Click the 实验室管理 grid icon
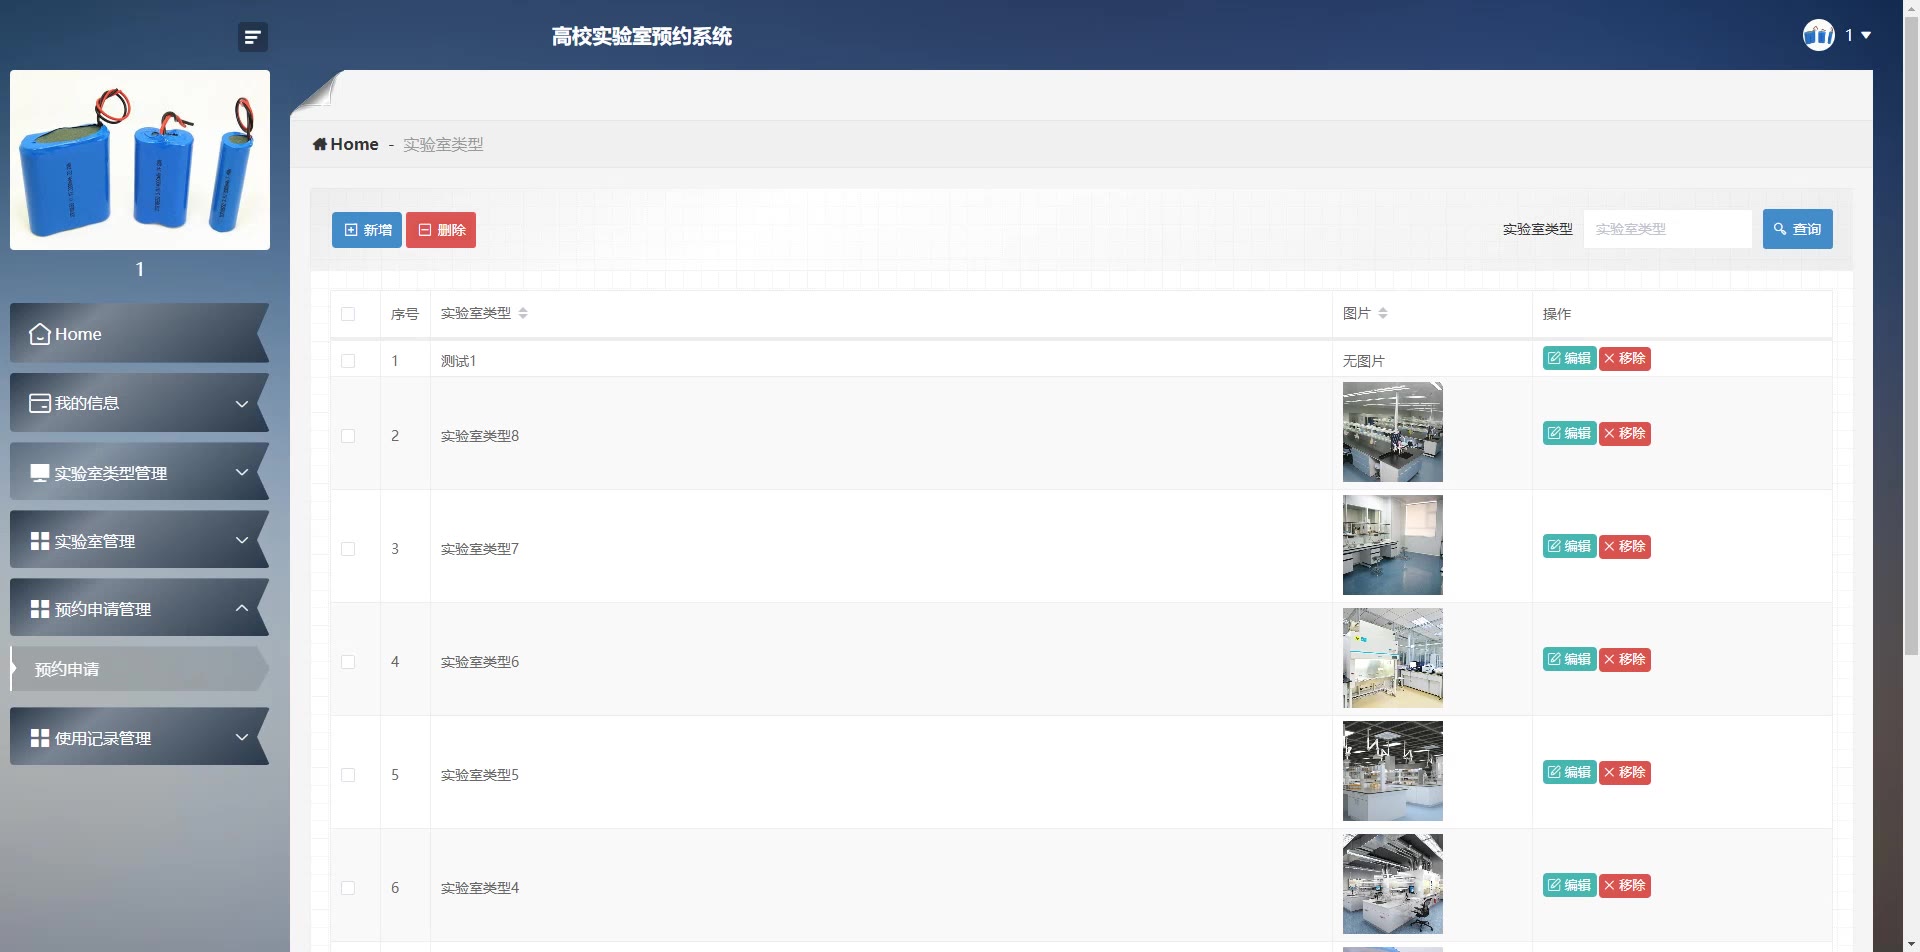This screenshot has width=1920, height=952. click(x=40, y=541)
